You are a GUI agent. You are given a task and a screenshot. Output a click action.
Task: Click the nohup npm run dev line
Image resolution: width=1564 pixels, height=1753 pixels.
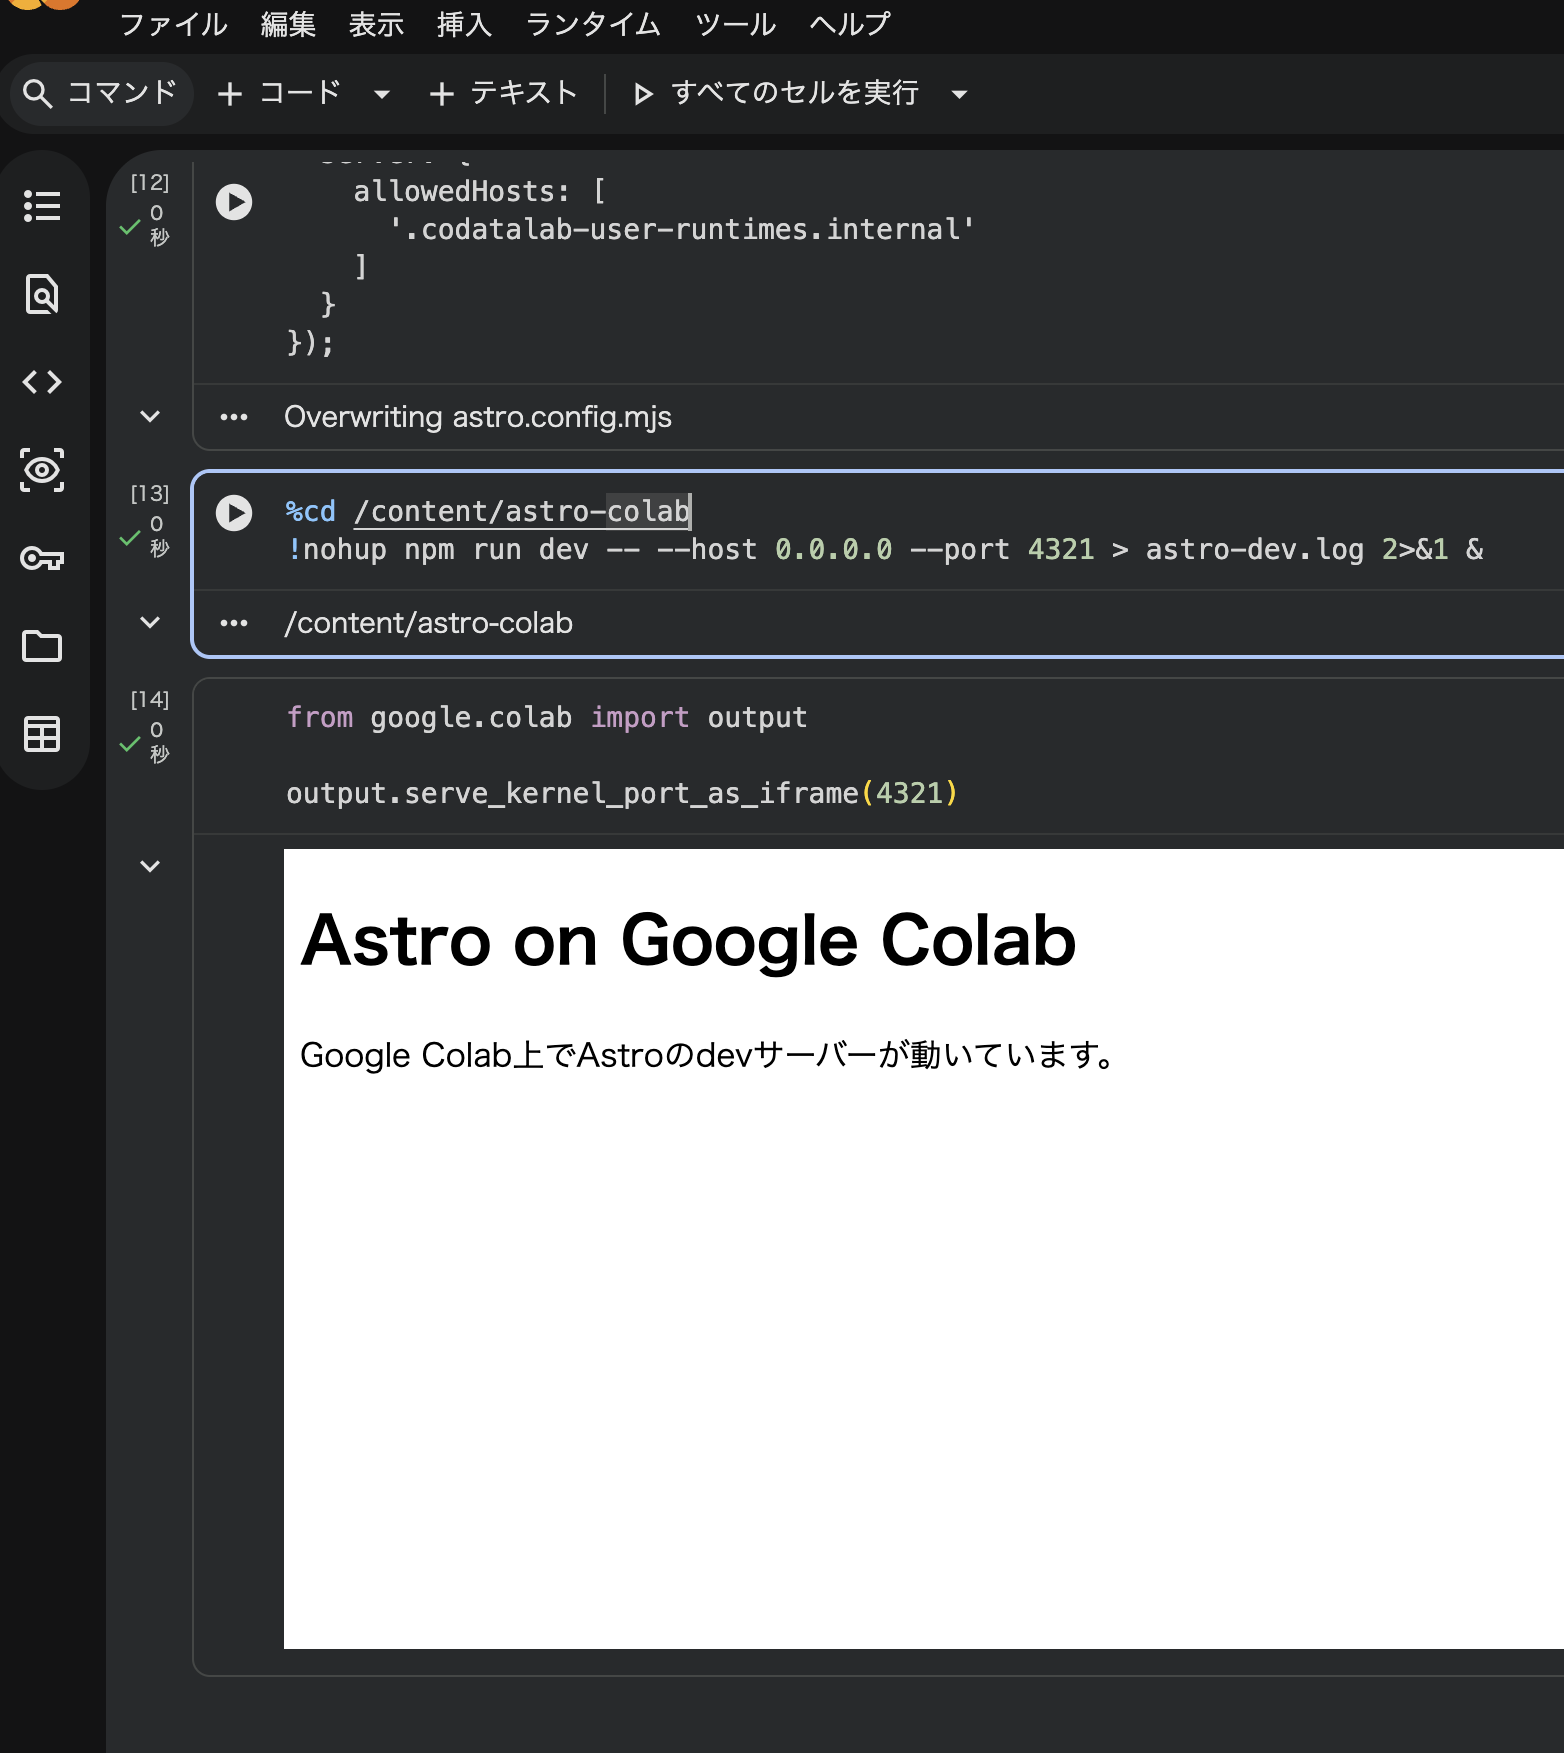point(885,549)
